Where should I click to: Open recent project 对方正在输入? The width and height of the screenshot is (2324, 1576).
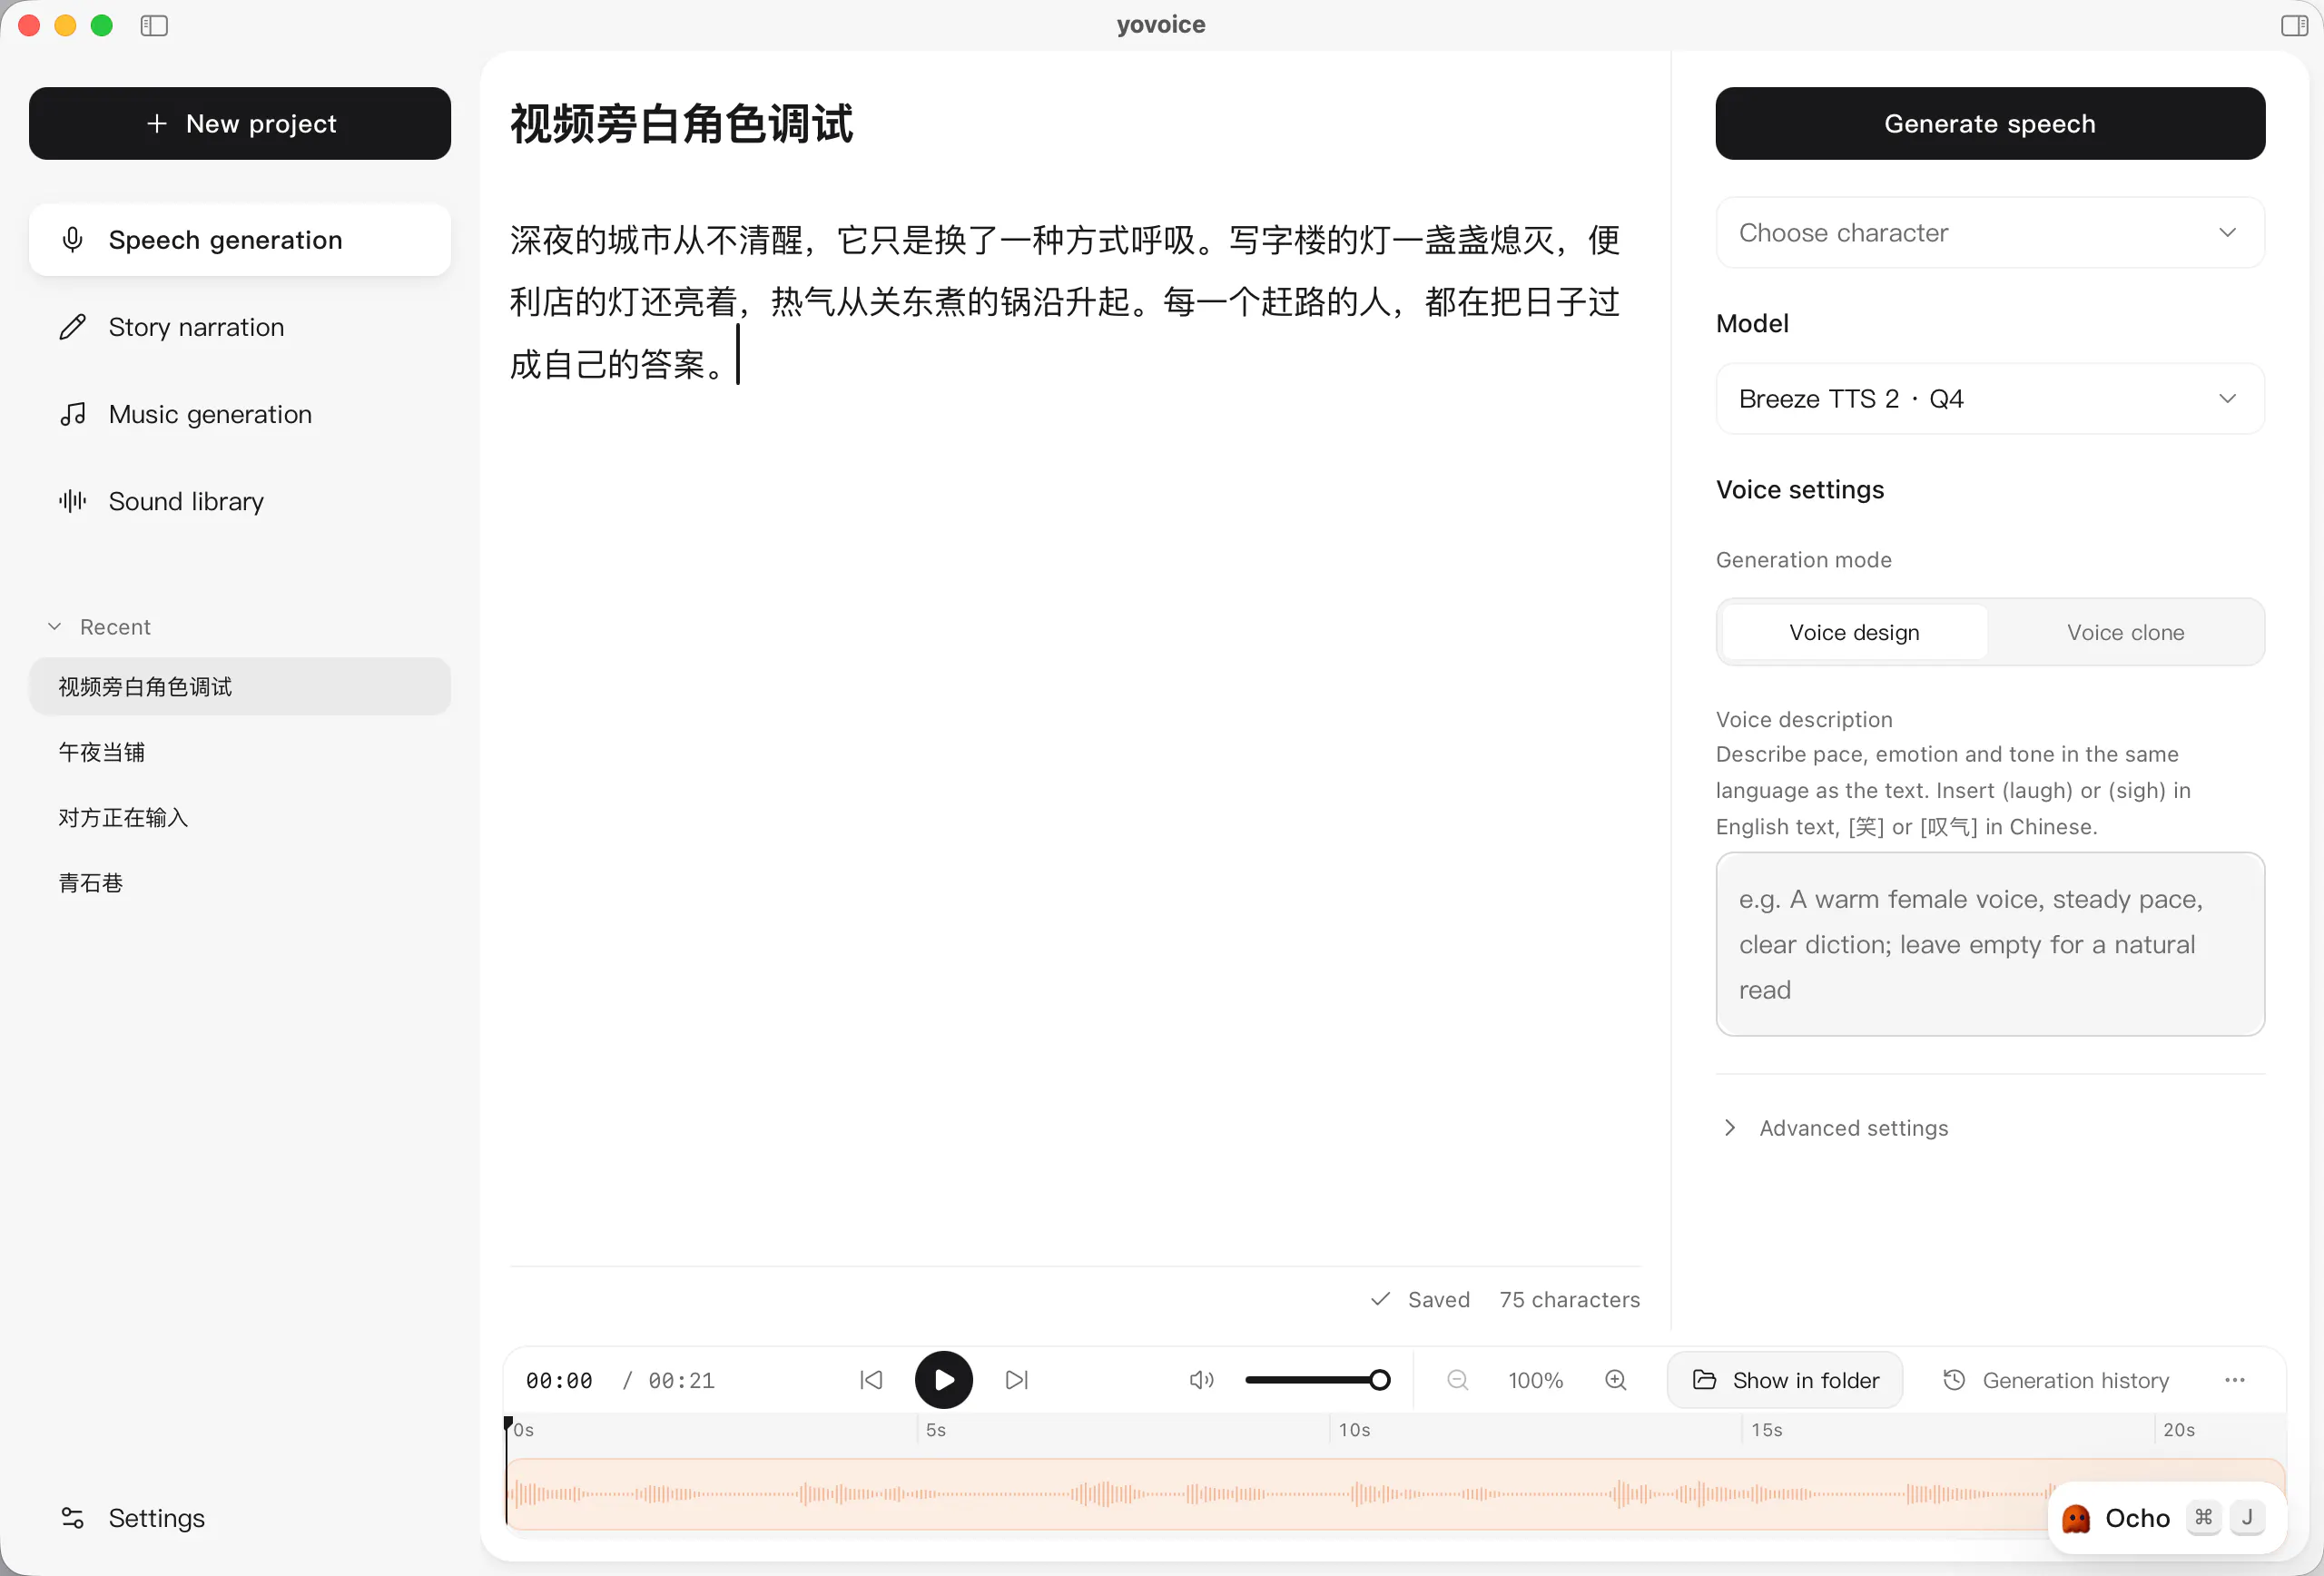tap(240, 817)
